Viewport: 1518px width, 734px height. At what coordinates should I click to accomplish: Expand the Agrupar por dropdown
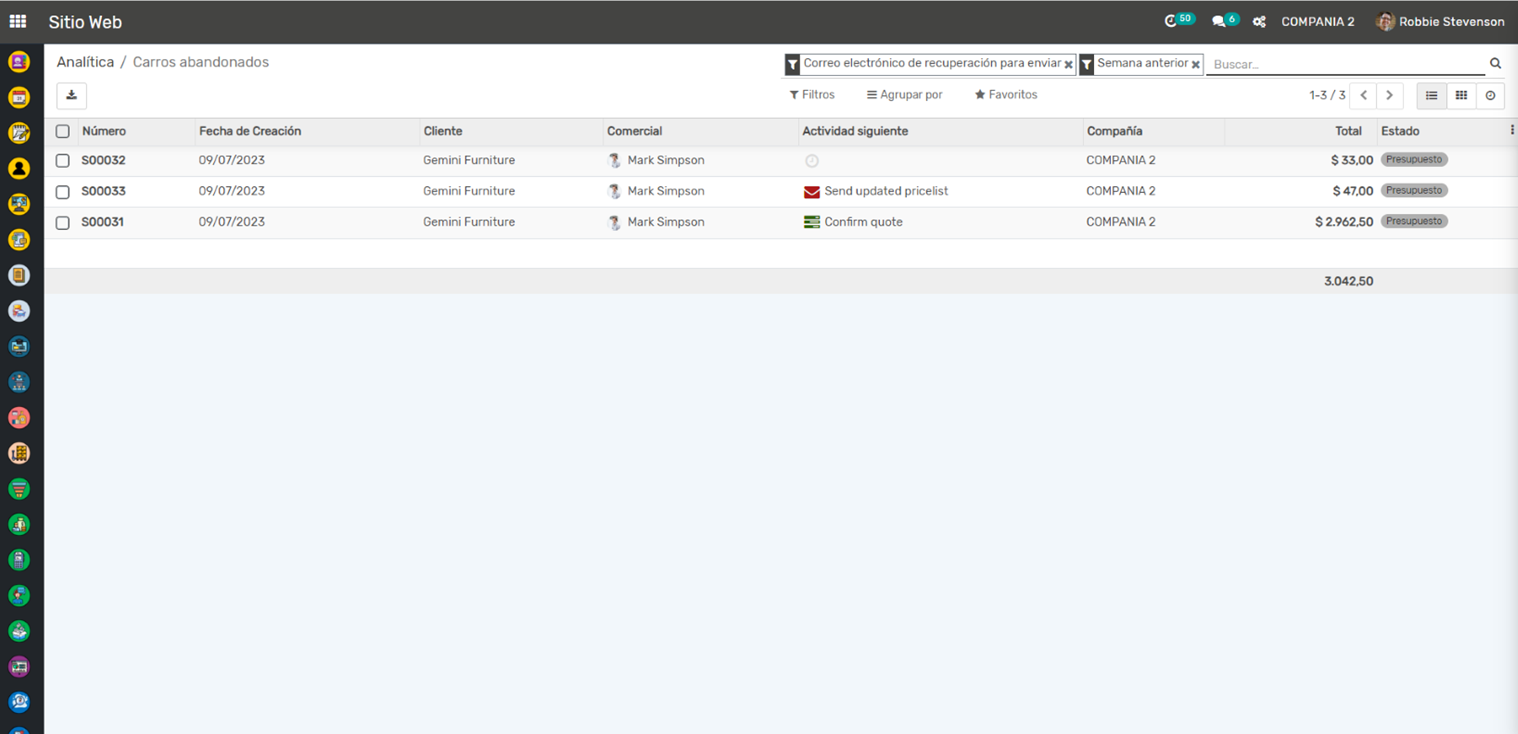(x=904, y=95)
